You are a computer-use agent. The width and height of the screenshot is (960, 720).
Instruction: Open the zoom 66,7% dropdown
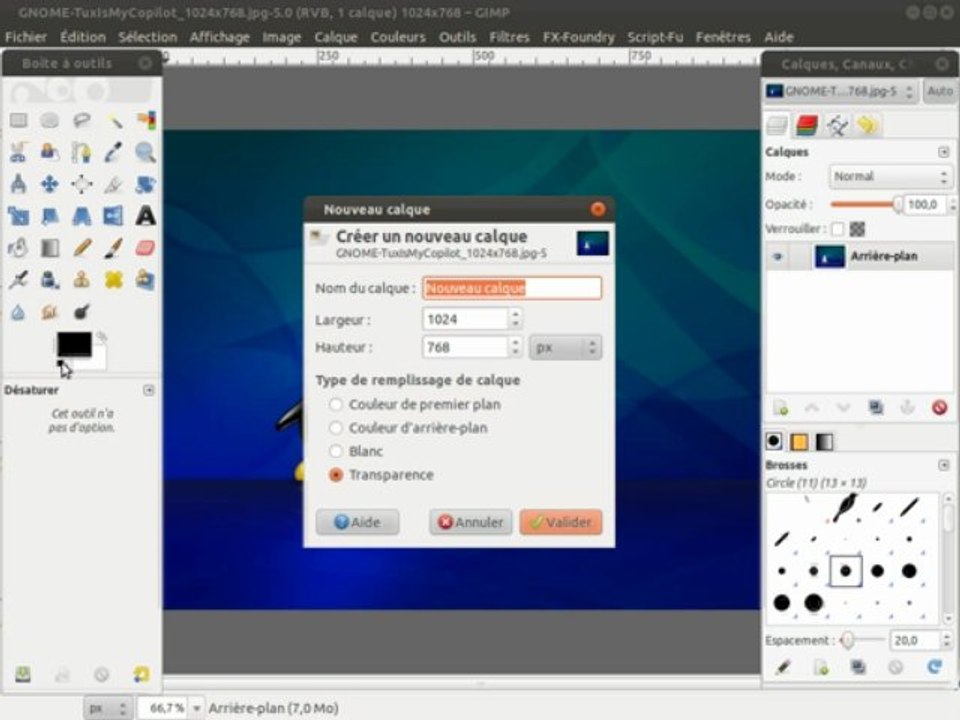(197, 708)
